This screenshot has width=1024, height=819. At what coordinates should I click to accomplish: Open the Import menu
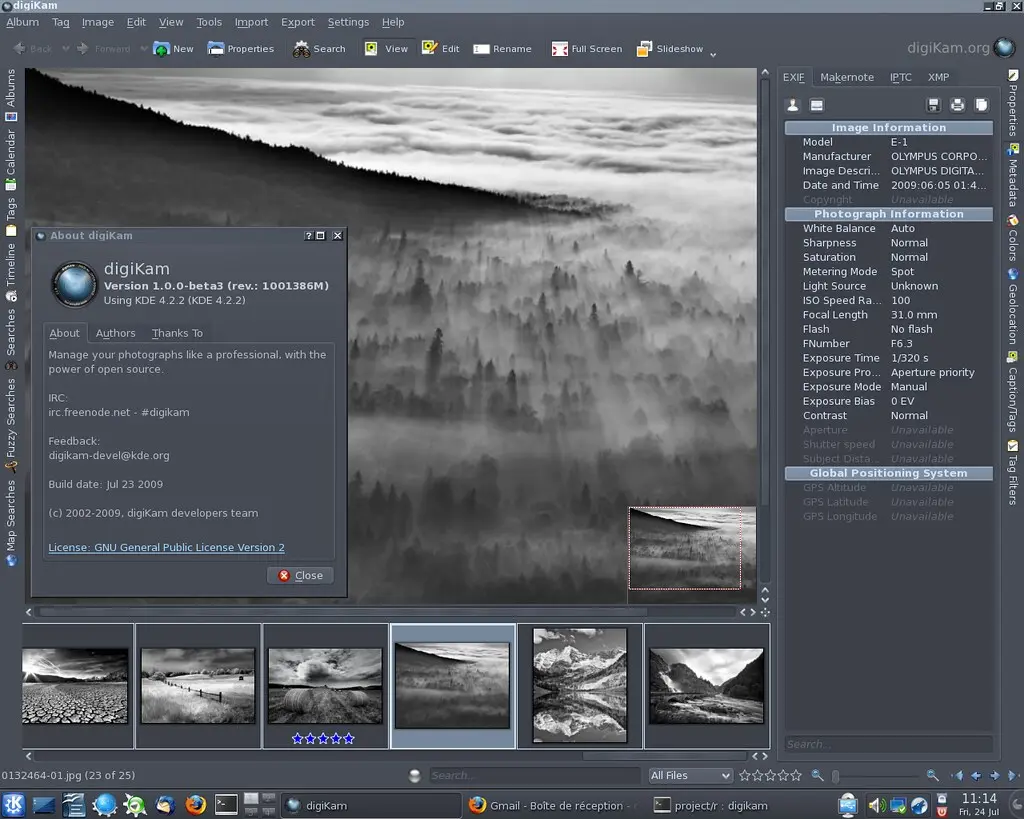[251, 22]
